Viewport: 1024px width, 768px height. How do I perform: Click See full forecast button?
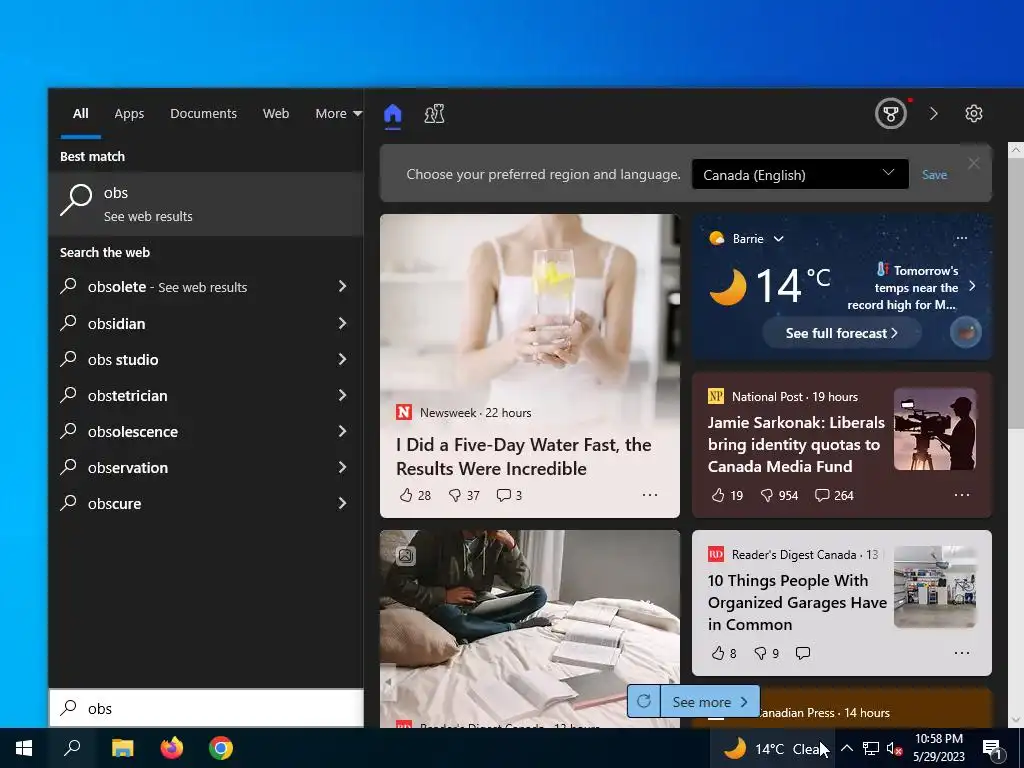point(842,333)
